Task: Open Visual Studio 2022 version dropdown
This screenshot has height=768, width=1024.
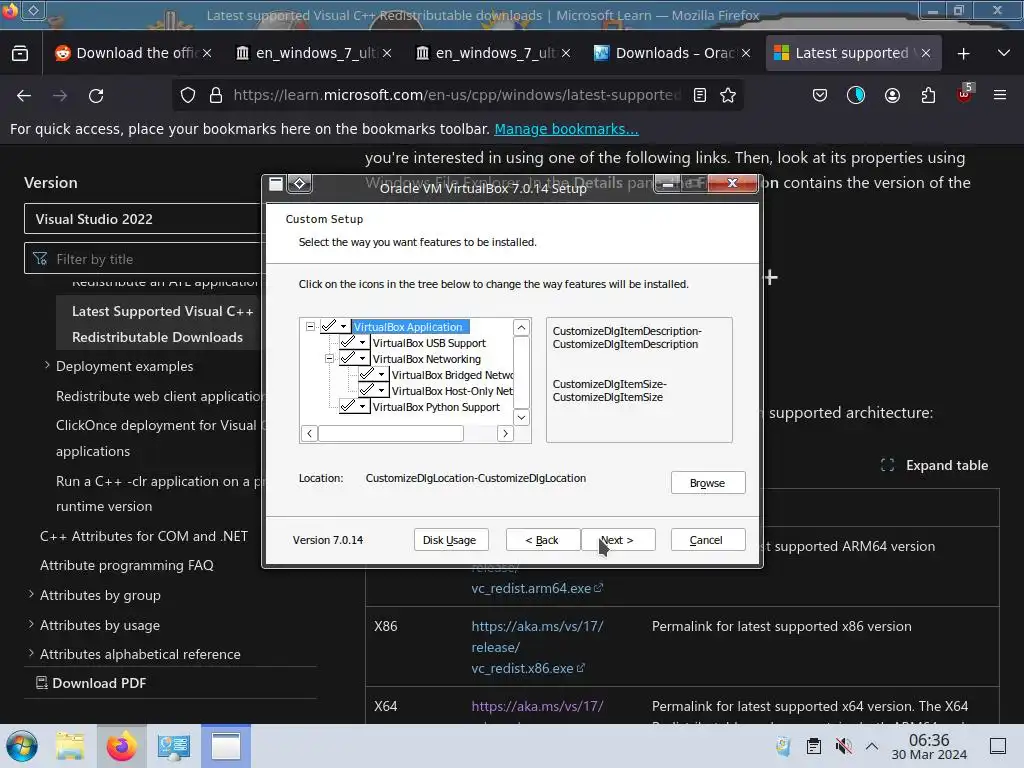Action: click(142, 219)
